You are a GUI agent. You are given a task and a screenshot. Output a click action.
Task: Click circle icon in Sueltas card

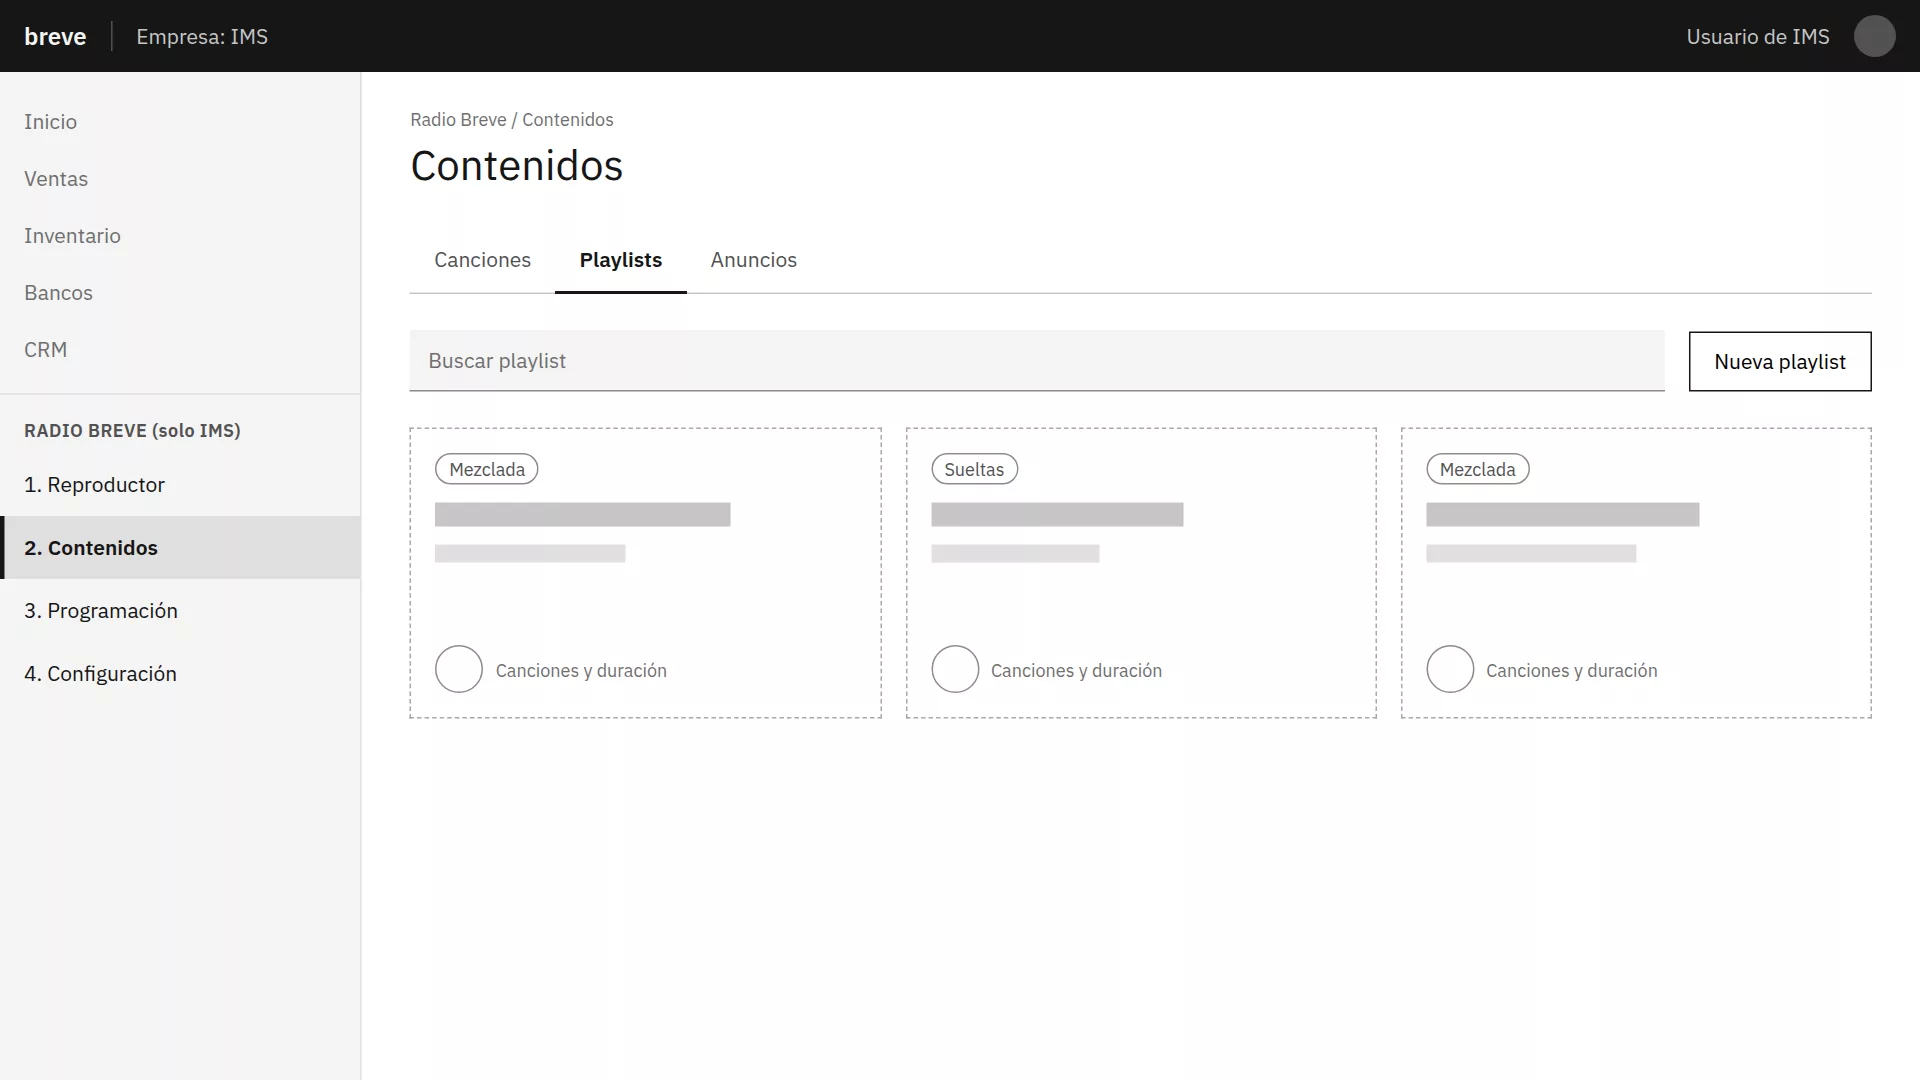click(955, 669)
